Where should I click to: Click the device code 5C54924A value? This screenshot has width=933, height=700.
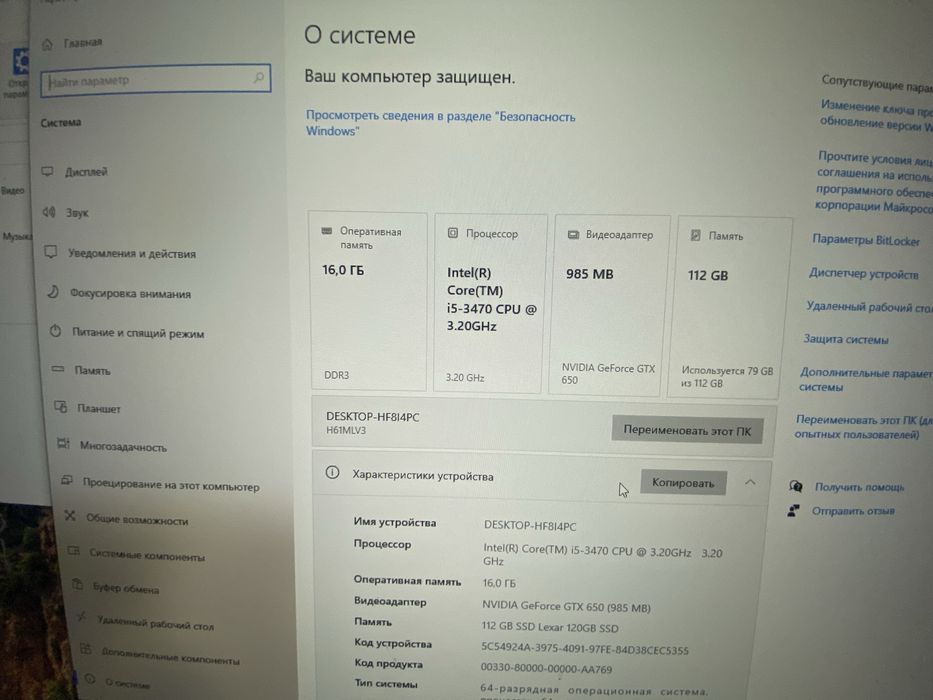tap(584, 649)
